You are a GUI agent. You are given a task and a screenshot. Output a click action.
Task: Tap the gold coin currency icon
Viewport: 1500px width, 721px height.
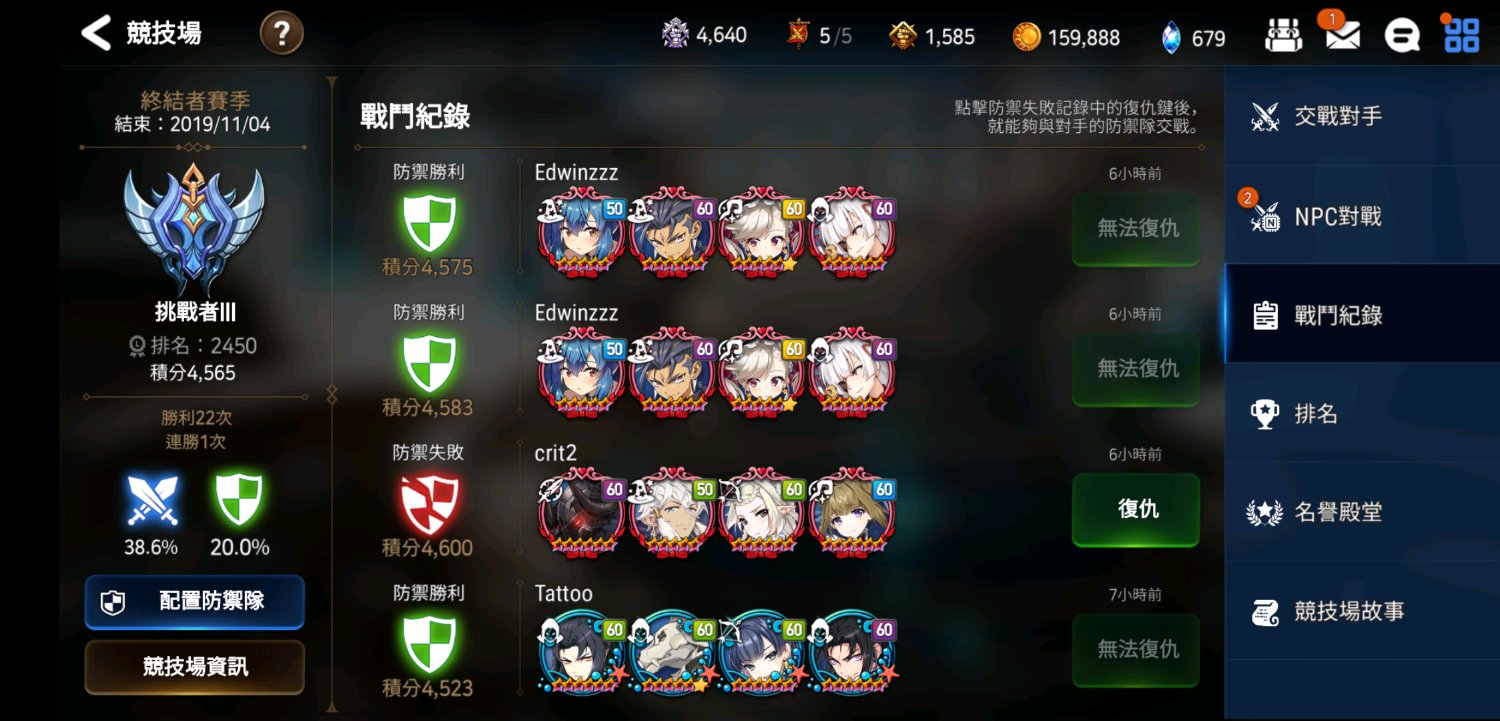click(x=1026, y=37)
